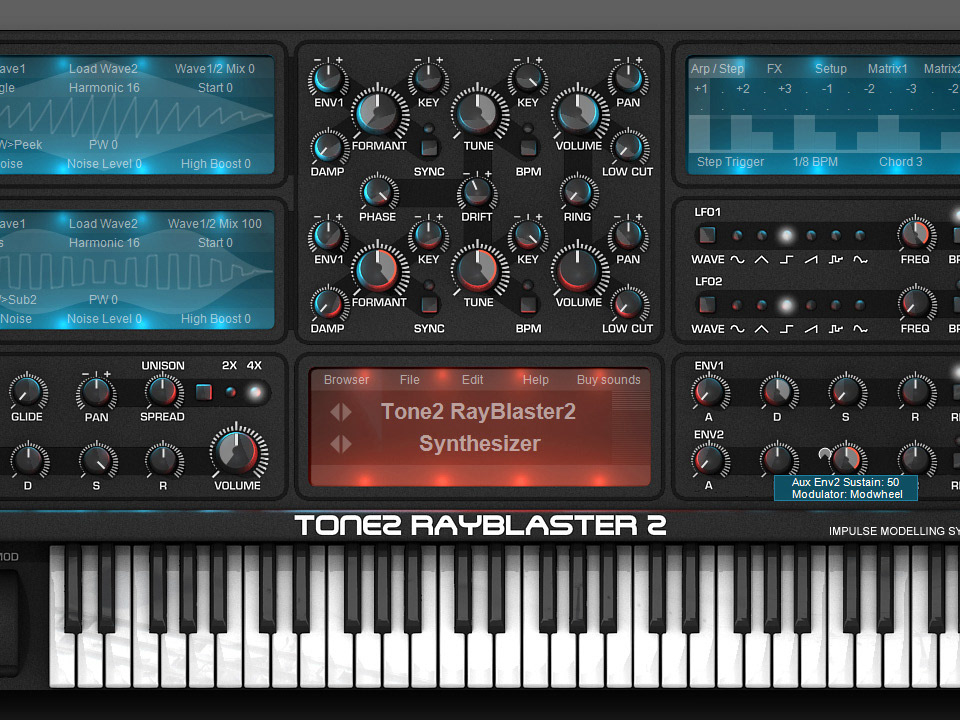Open Load Wave2 beside Wave1/2 Mix 0
960x720 pixels.
103,69
